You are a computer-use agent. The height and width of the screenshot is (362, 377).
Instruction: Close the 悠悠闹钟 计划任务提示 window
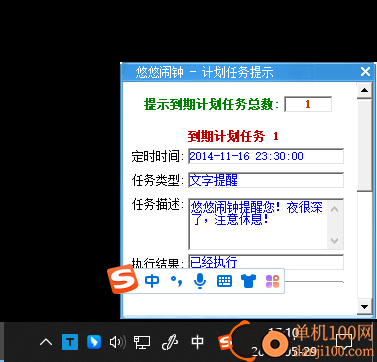tap(365, 72)
